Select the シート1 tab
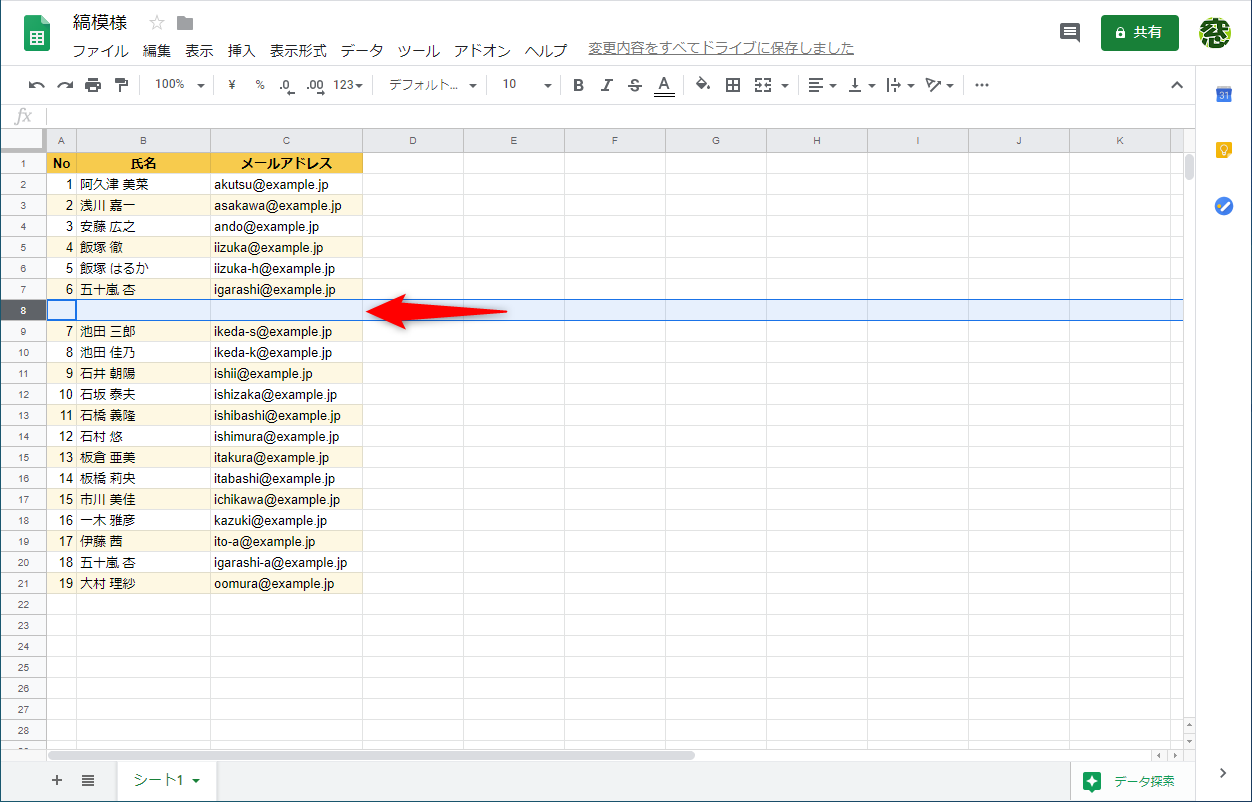Image resolution: width=1252 pixels, height=802 pixels. (x=167, y=781)
